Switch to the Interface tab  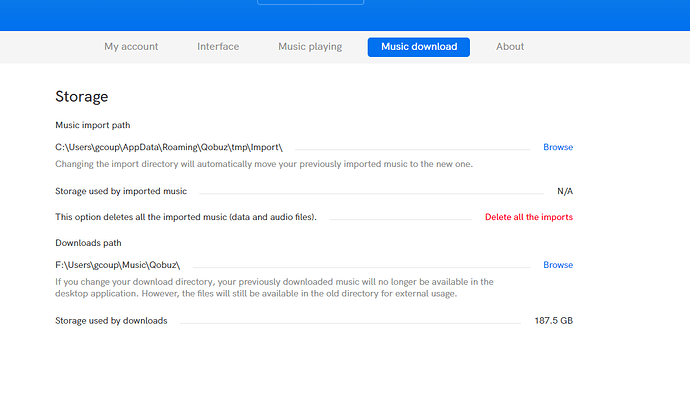coord(218,46)
